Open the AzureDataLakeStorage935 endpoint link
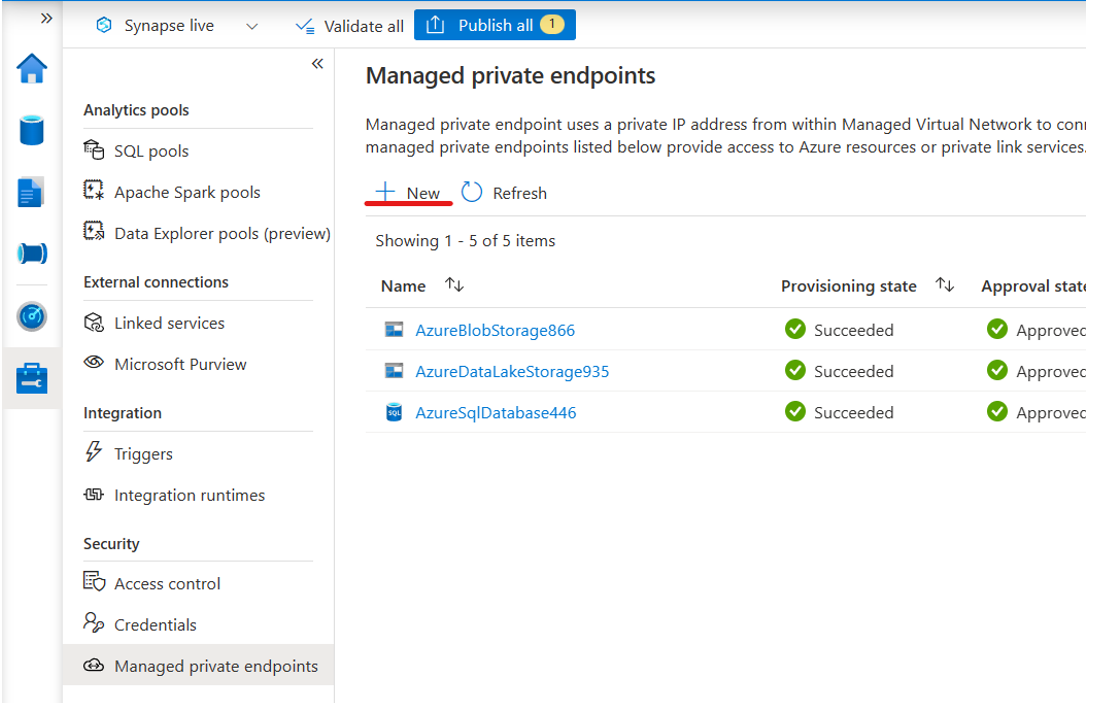The height and width of the screenshot is (703, 1105). coord(513,371)
